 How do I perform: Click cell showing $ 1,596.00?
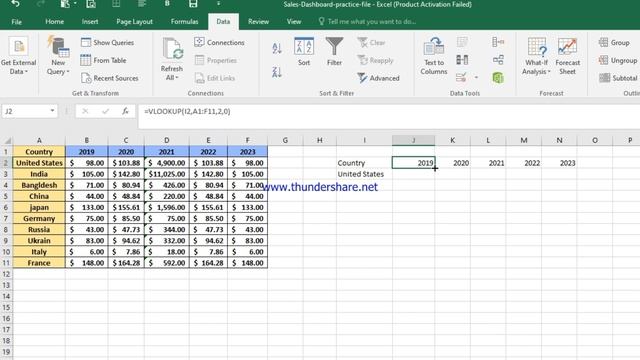(167, 207)
